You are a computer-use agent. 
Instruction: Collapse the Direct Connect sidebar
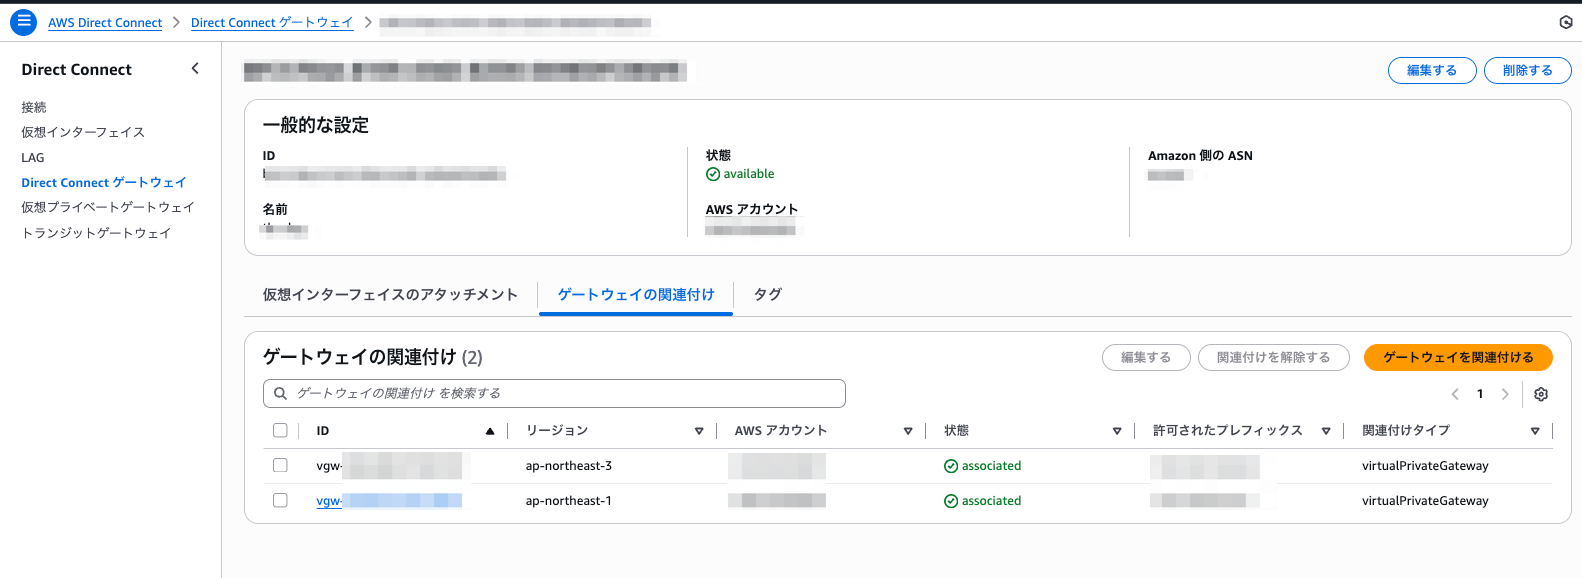tap(195, 69)
